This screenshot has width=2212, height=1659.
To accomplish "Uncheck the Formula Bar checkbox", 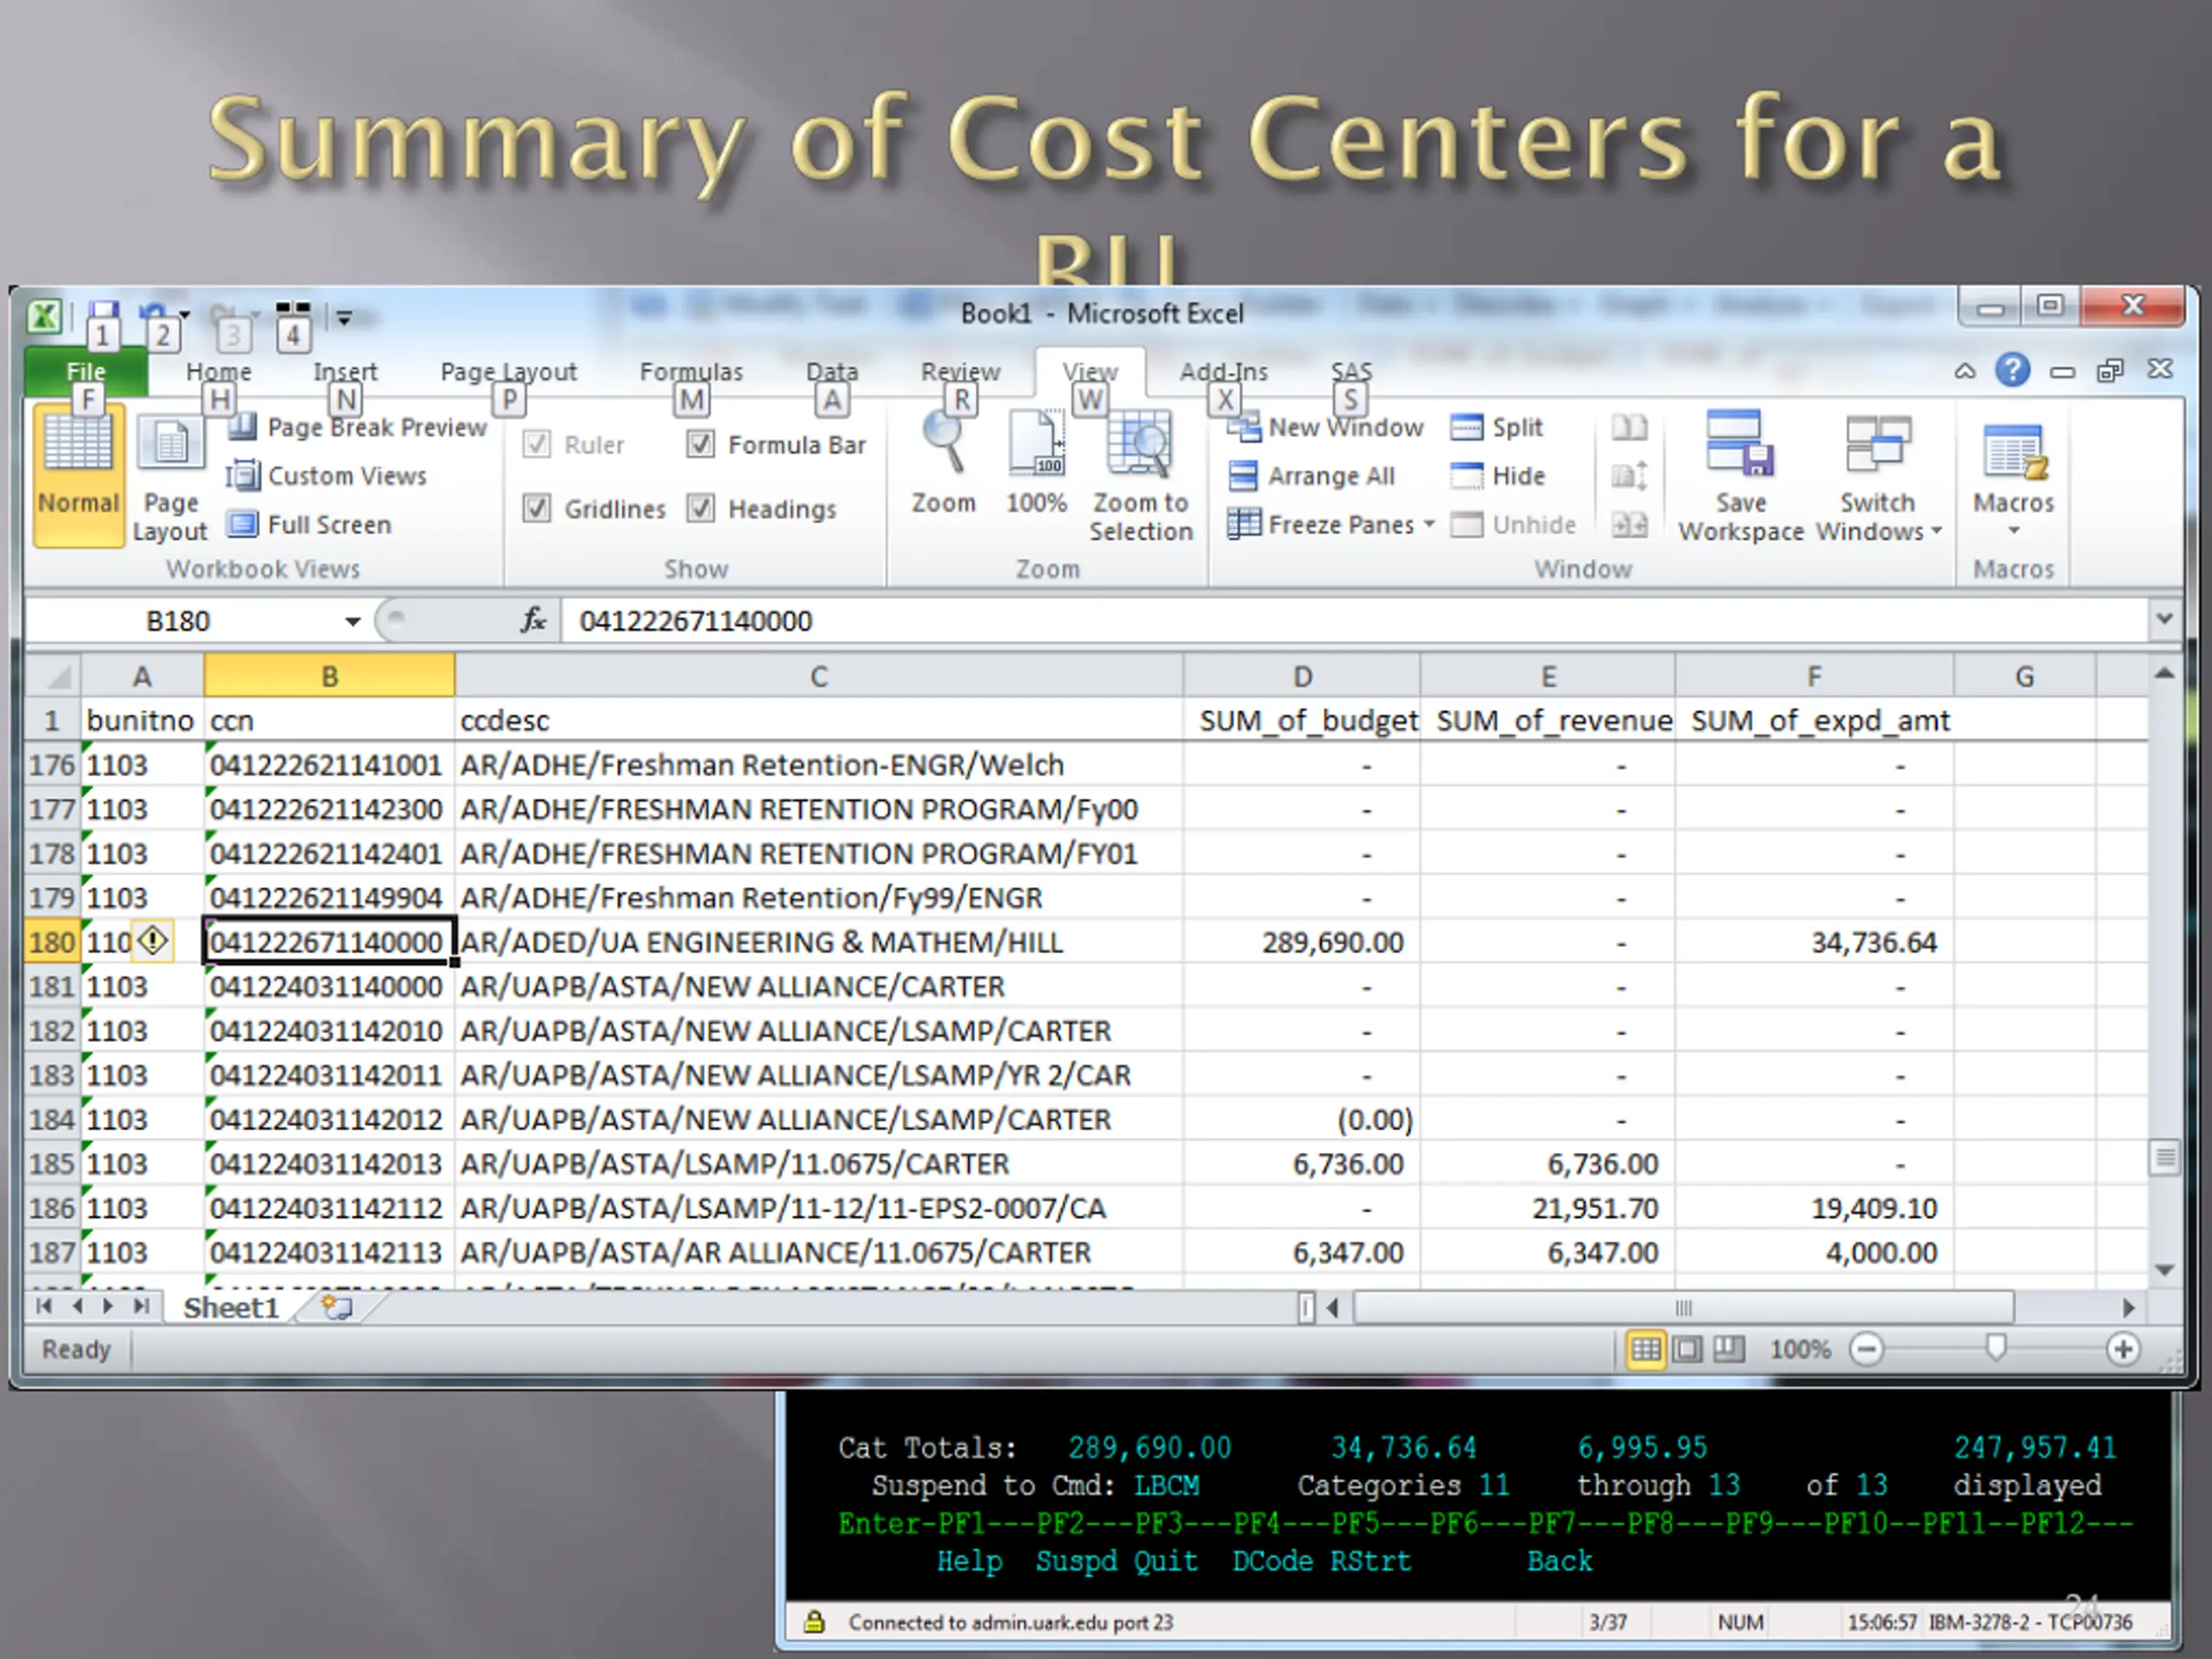I will pyautogui.click(x=701, y=444).
